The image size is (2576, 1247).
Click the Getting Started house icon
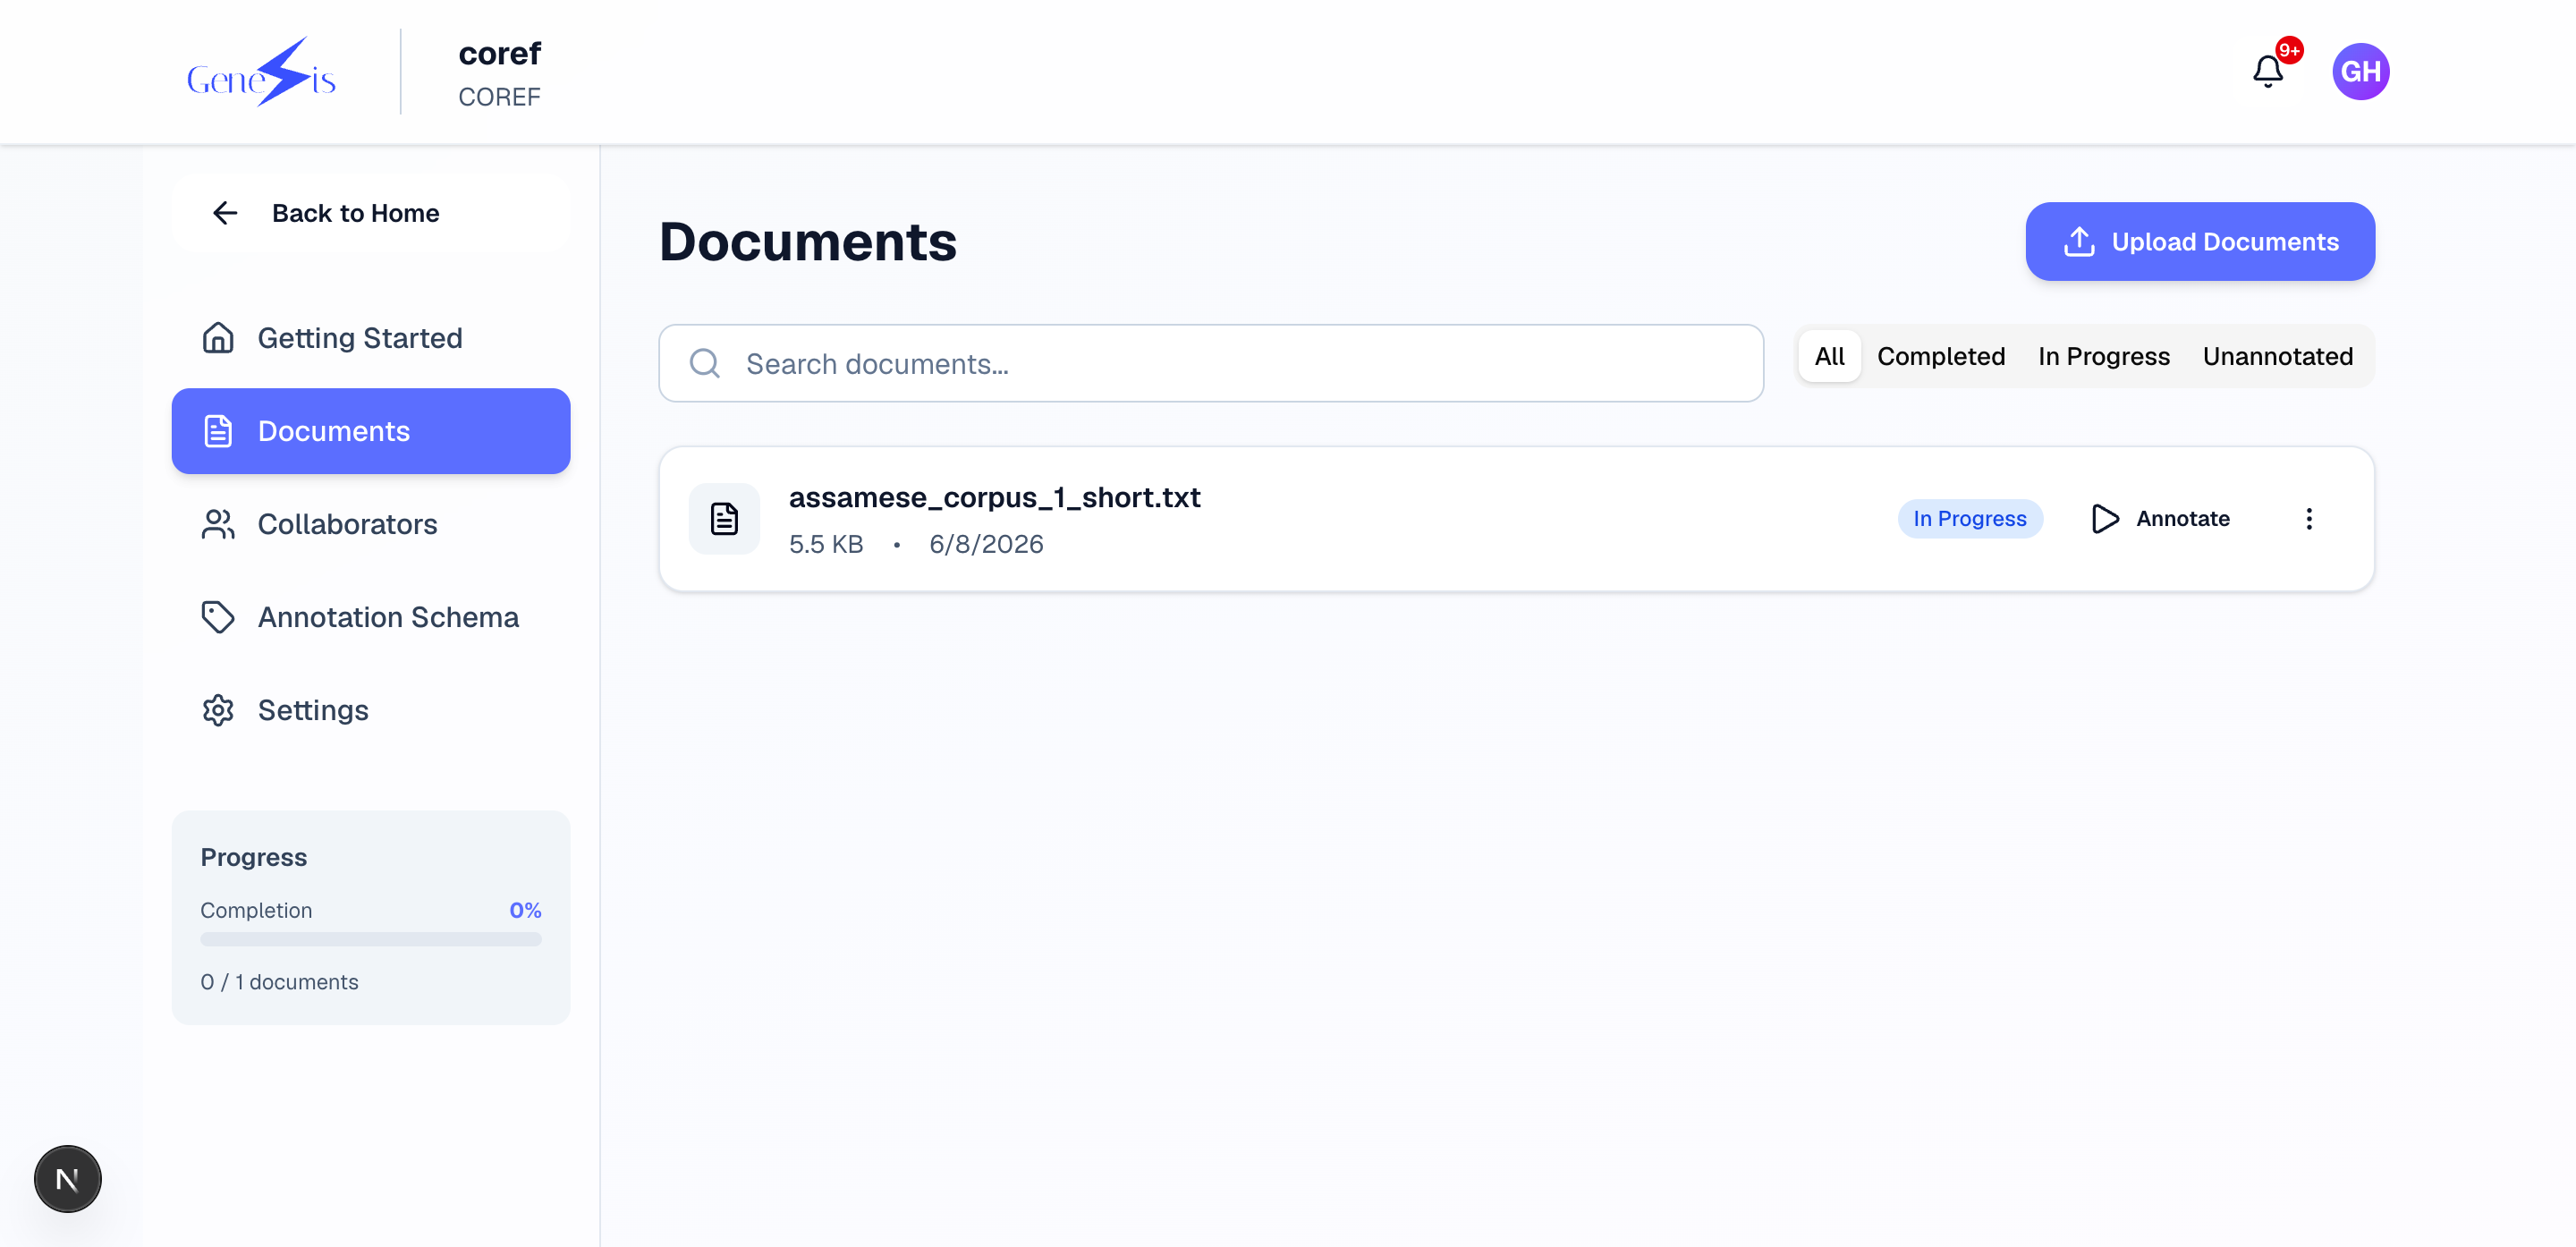(x=218, y=338)
